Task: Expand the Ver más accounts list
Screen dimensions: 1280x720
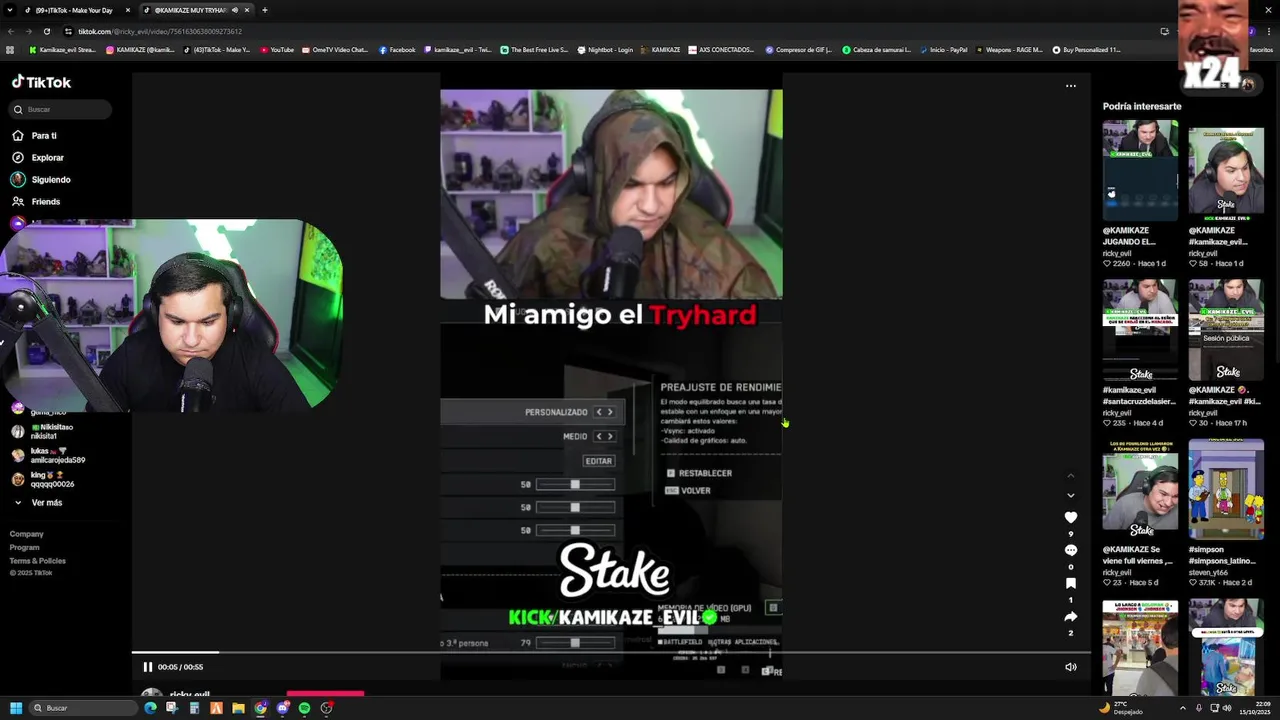Action: pos(40,503)
